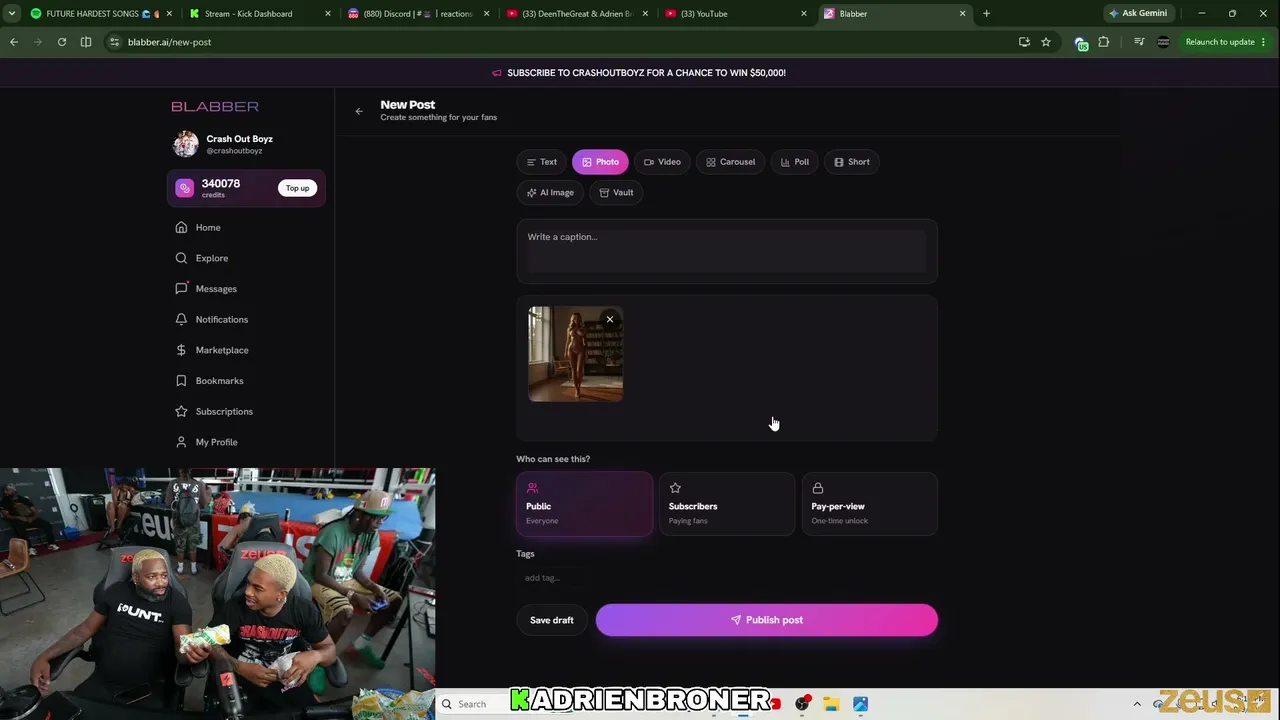Viewport: 1280px width, 720px height.
Task: Click the Notifications bell icon
Action: click(x=181, y=319)
